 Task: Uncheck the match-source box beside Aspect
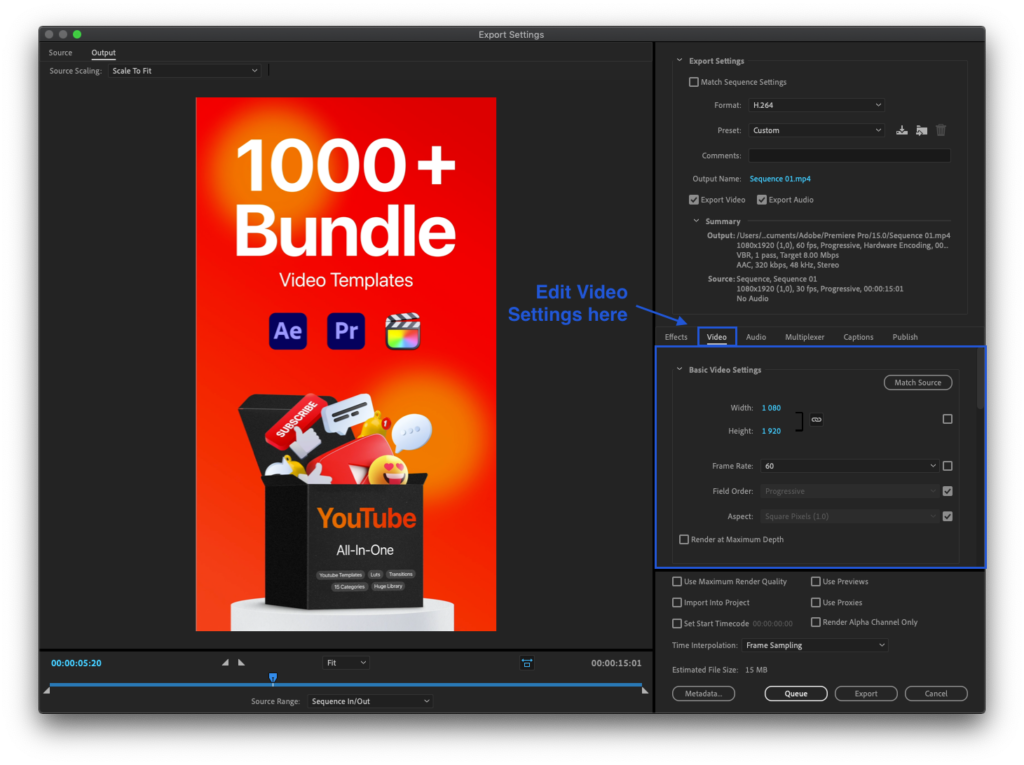click(x=948, y=516)
